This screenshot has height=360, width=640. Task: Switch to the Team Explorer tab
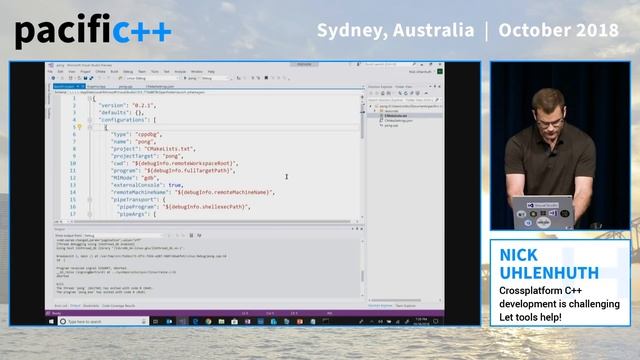coord(406,306)
